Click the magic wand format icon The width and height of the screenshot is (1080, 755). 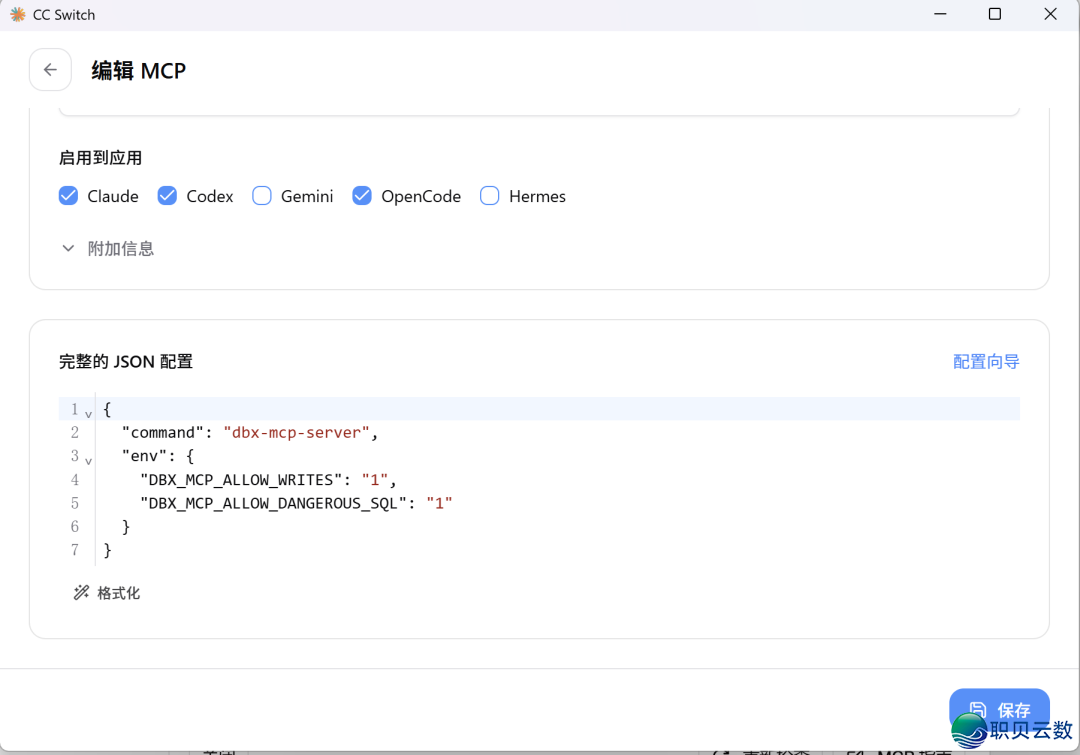81,592
